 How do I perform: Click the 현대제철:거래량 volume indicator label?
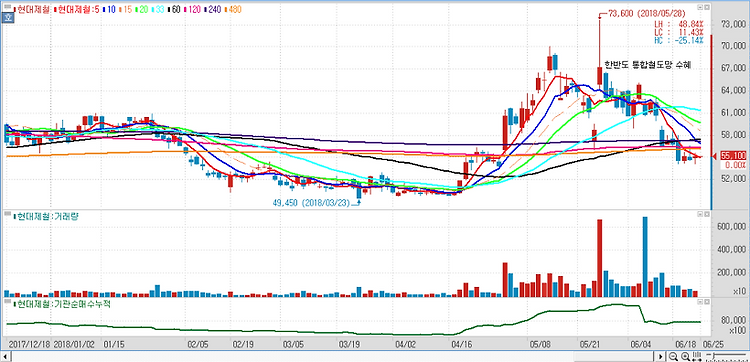click(x=47, y=216)
